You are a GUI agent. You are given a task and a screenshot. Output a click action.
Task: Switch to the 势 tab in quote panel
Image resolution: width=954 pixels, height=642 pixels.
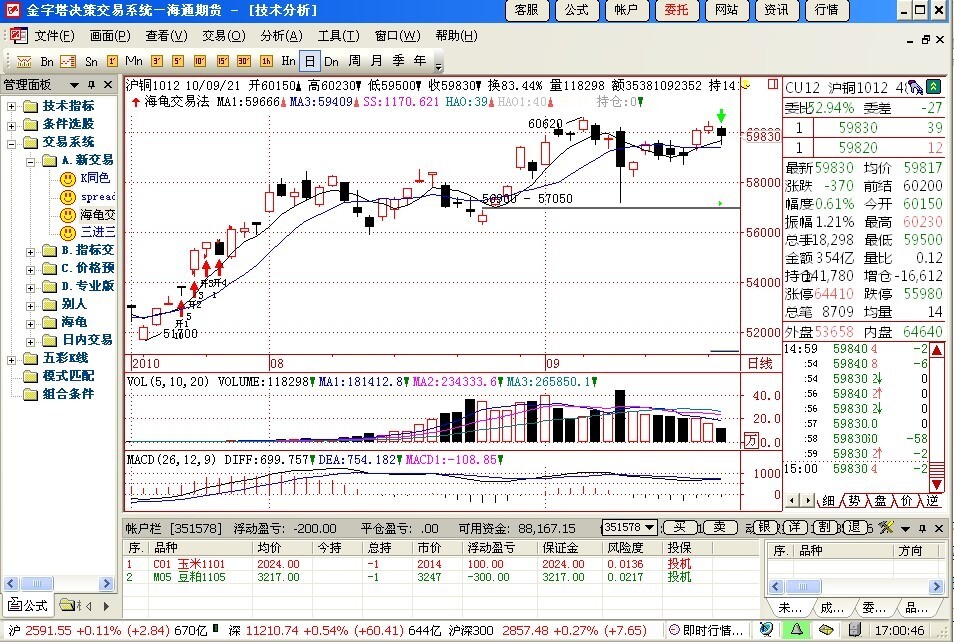pyautogui.click(x=854, y=501)
